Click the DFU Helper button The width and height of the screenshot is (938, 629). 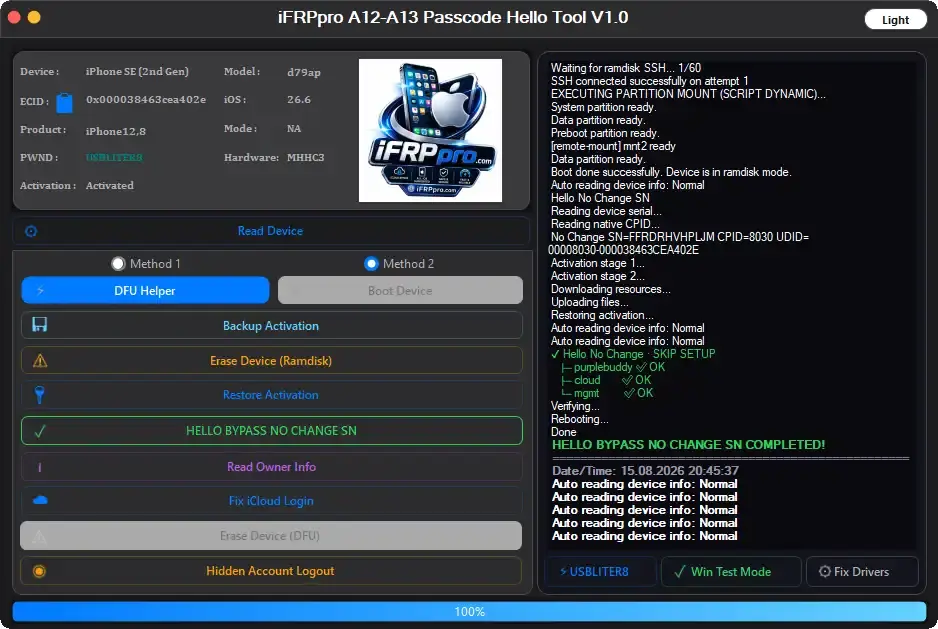tap(145, 290)
